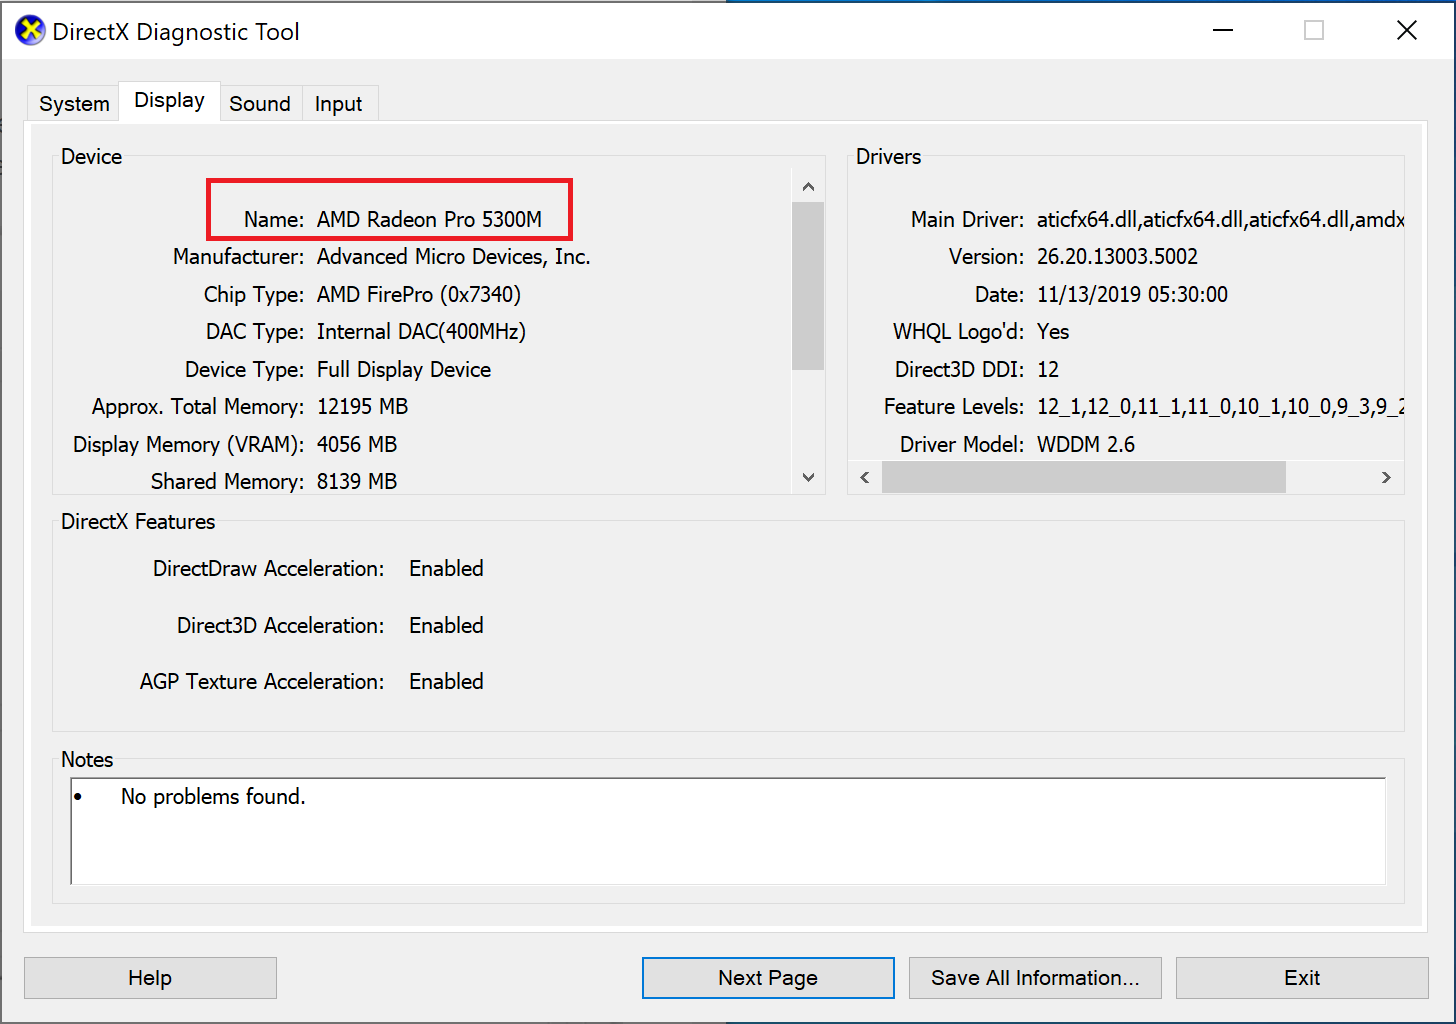Click the DirectX Diagnostic Tool title bar icon
The image size is (1456, 1024).
click(29, 30)
